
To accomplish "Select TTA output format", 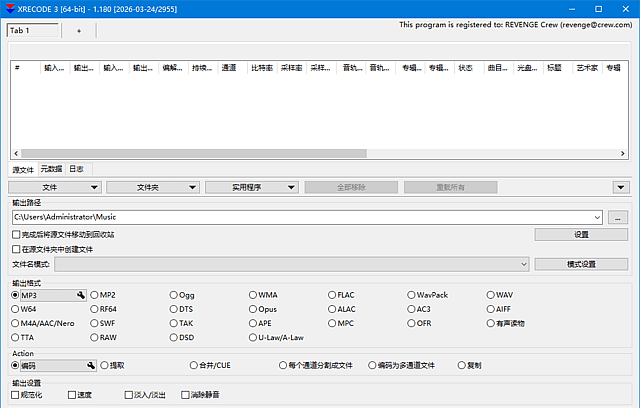I will tap(22, 337).
